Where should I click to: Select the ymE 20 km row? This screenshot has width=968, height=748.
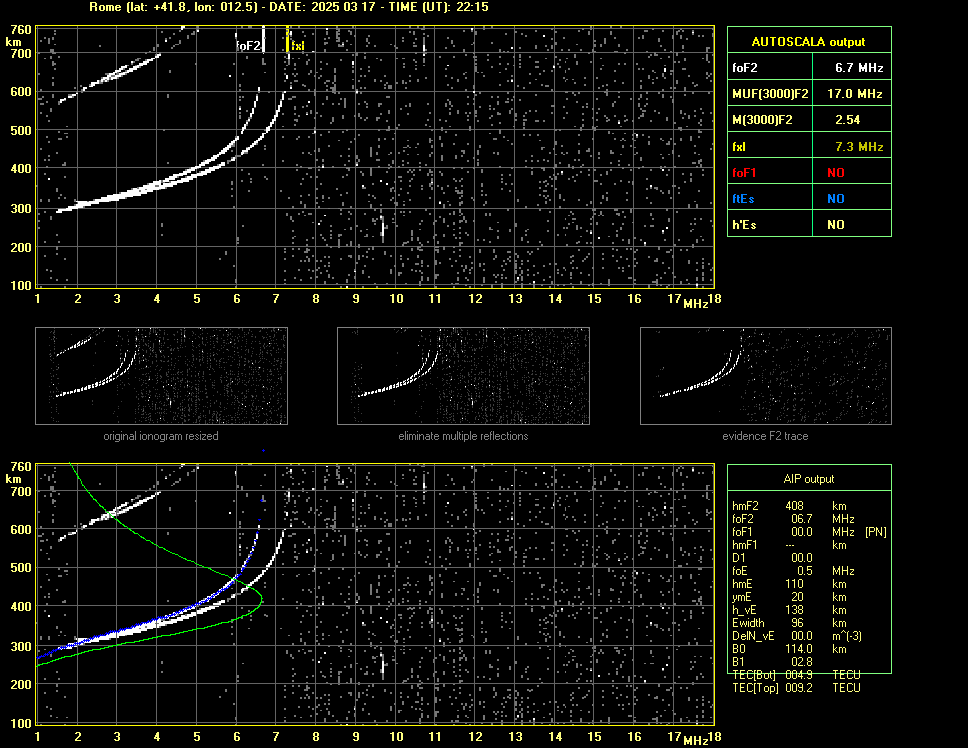point(788,597)
